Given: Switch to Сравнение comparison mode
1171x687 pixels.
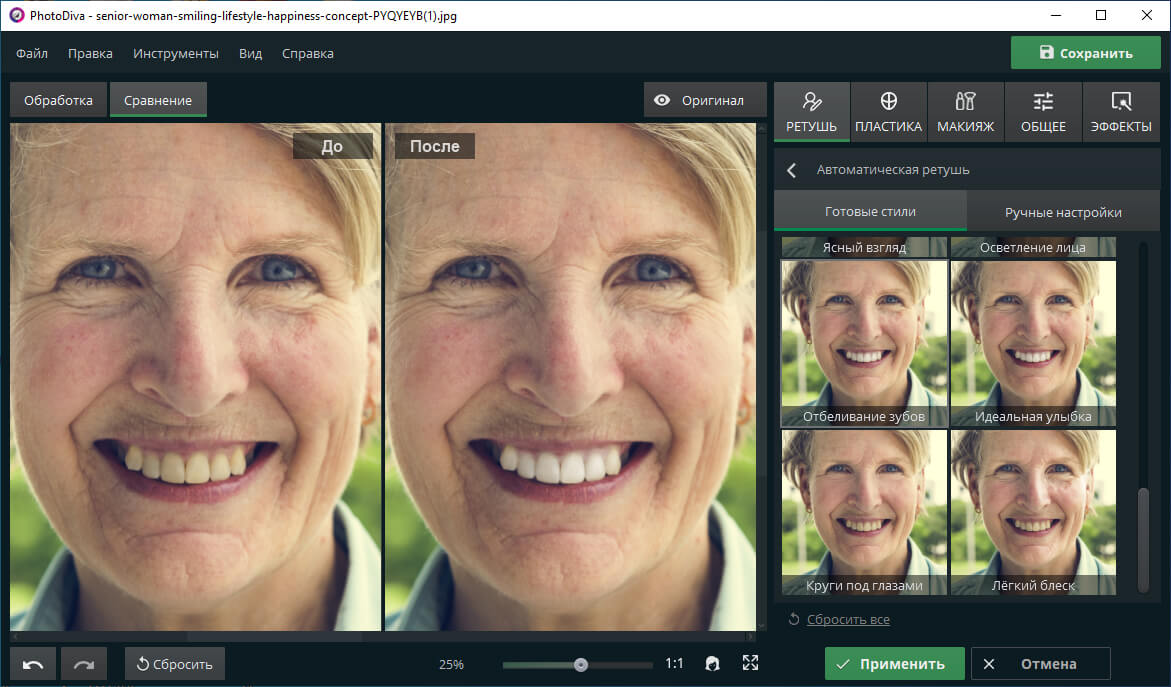Looking at the screenshot, I should pos(158,100).
